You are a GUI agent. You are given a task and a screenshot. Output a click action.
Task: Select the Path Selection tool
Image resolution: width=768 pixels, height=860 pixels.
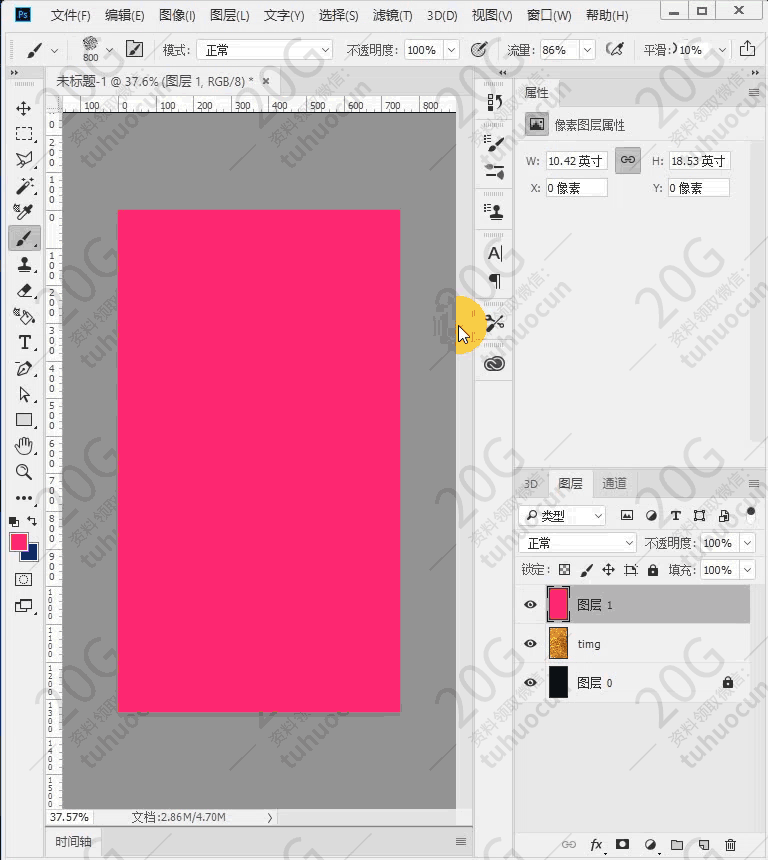[24, 394]
